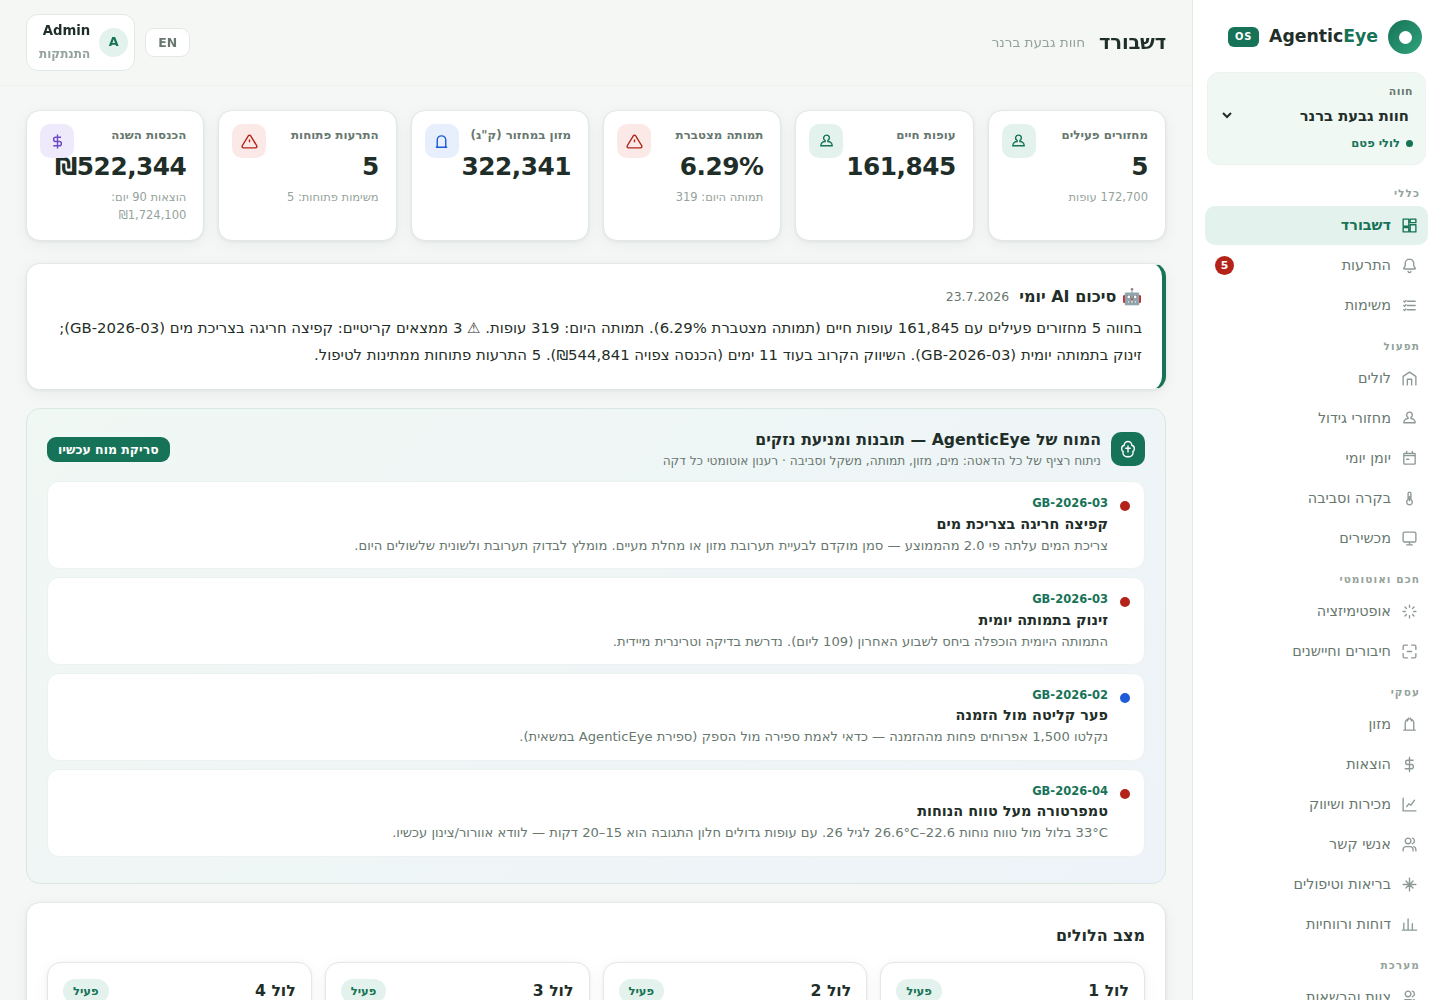Click the אופטימיזציה sparkle icon

(x=1409, y=611)
